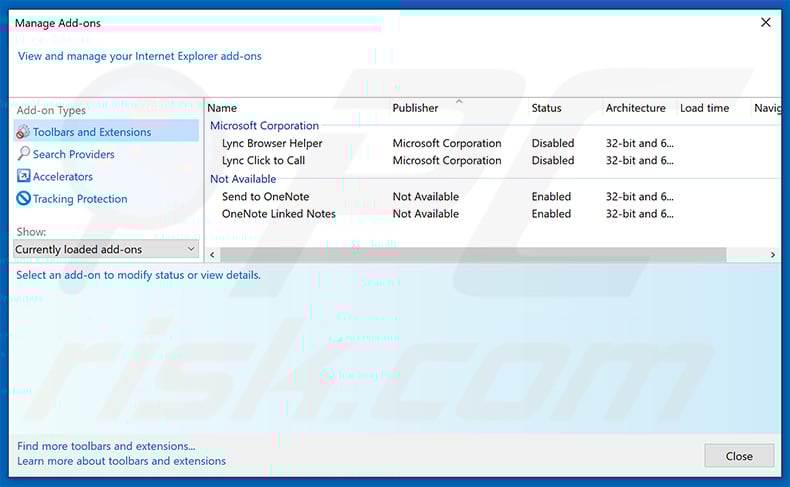The height and width of the screenshot is (487, 790).
Task: Close the Manage Add-ons window with X
Action: click(x=766, y=22)
